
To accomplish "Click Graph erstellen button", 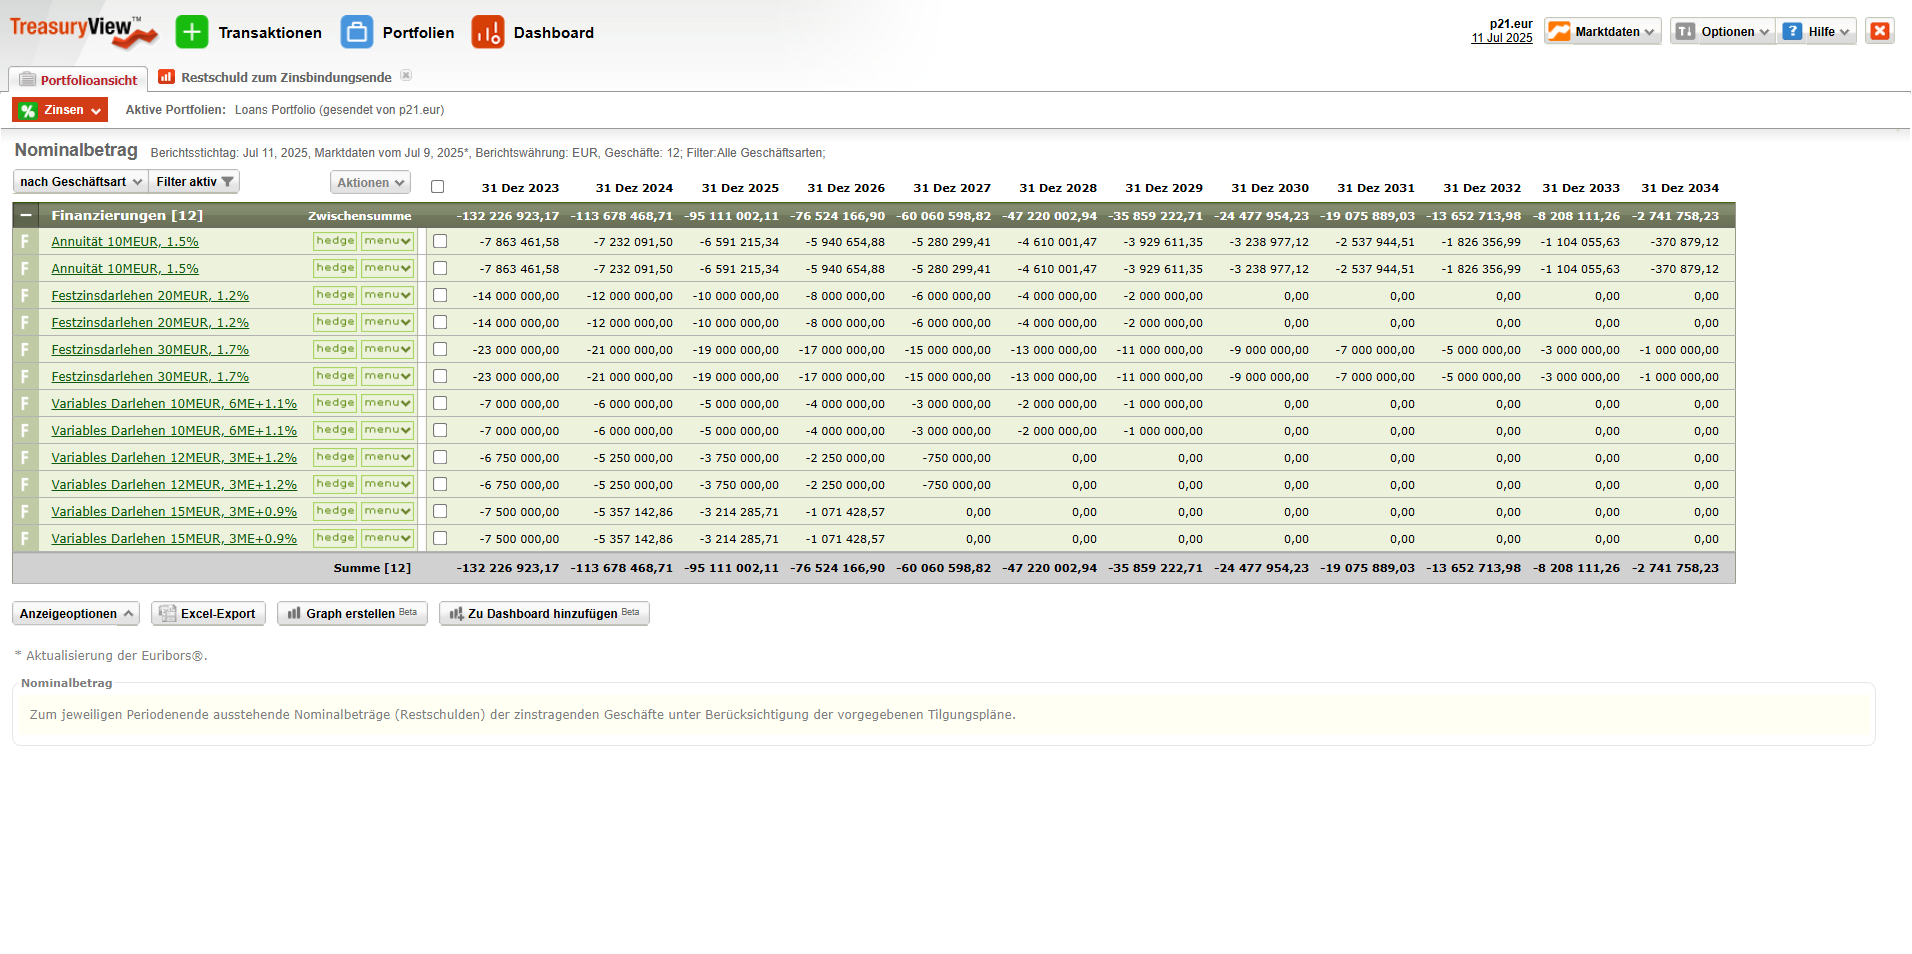I will coord(352,614).
